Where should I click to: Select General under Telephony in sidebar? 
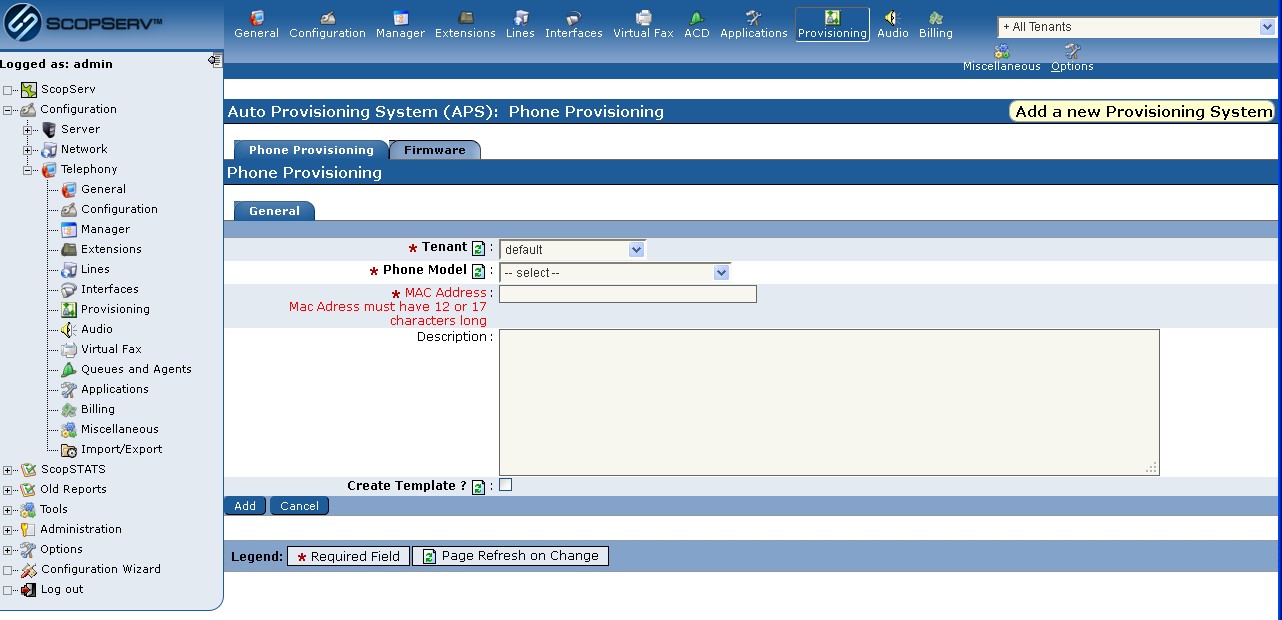click(103, 189)
